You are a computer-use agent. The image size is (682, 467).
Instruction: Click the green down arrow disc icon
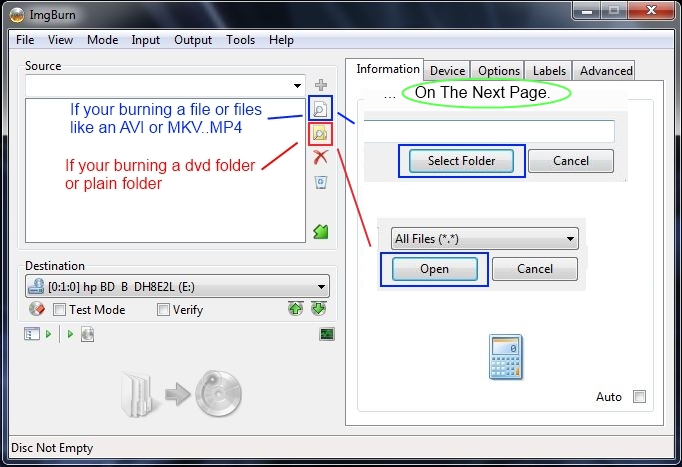point(319,309)
